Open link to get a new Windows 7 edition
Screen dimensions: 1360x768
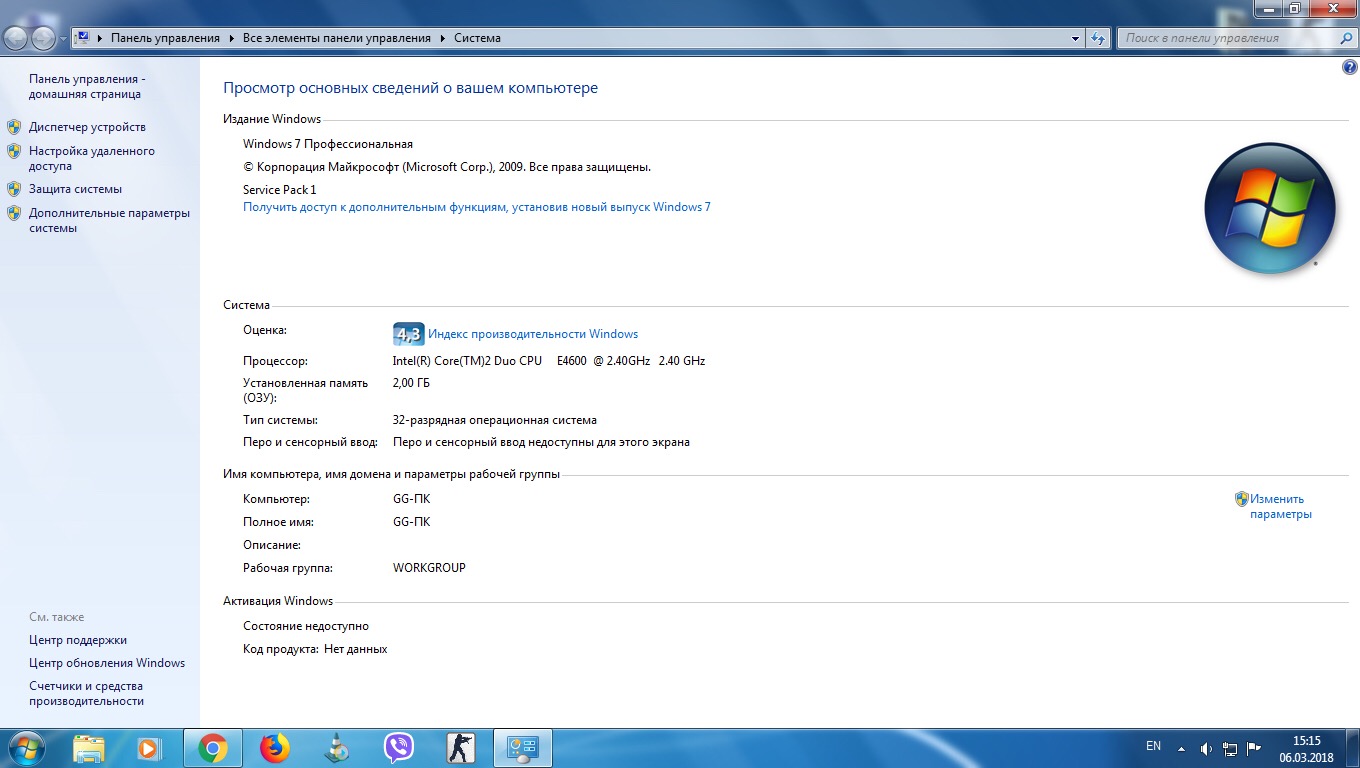(x=477, y=207)
